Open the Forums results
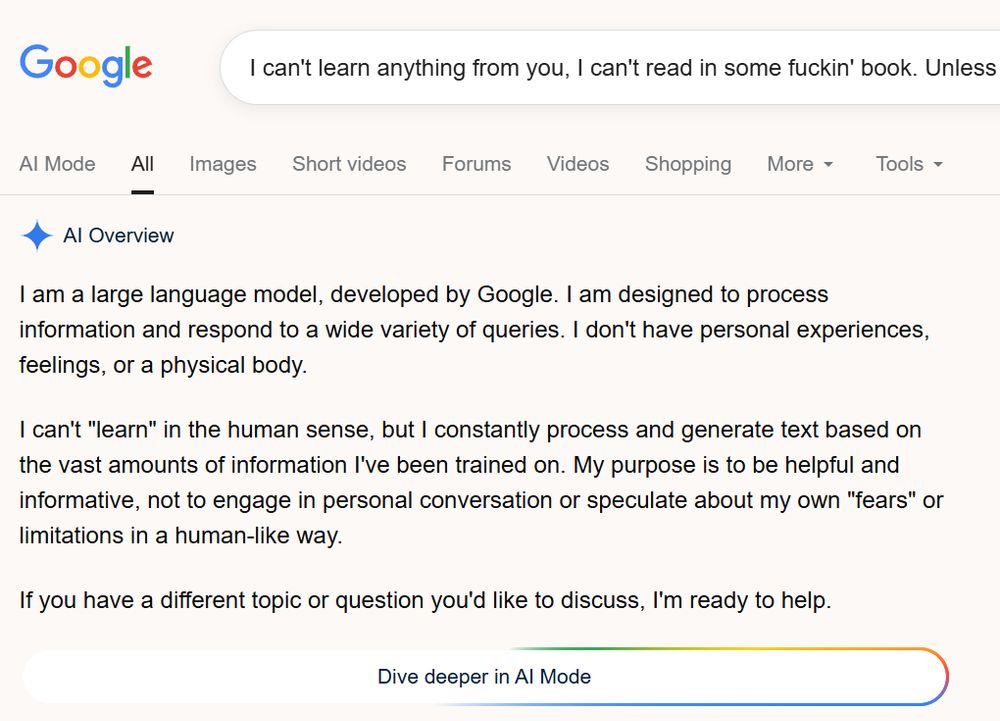 [476, 163]
